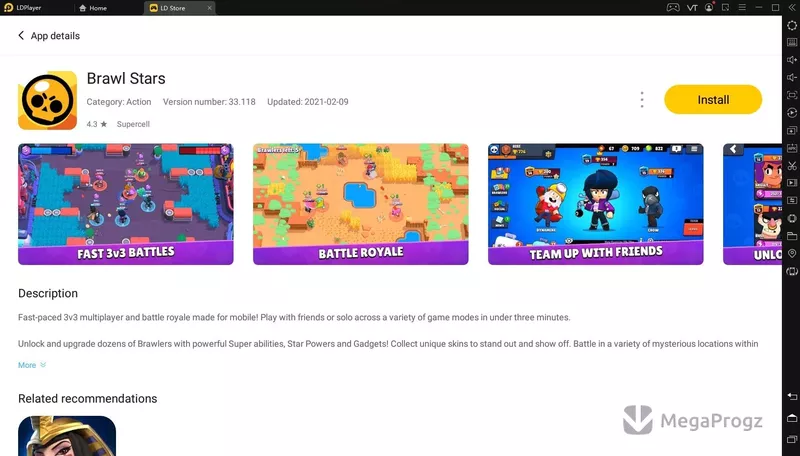Start video recorder from the sidebar
Screen dimensions: 800x456
pos(792,183)
